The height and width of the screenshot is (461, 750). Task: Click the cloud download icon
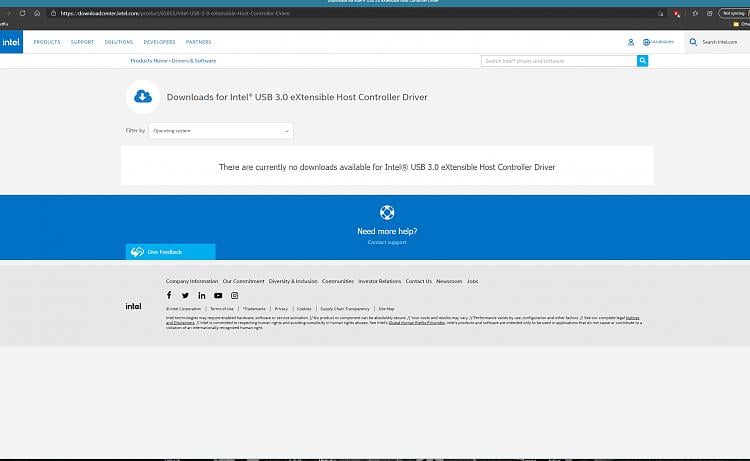pyautogui.click(x=143, y=97)
